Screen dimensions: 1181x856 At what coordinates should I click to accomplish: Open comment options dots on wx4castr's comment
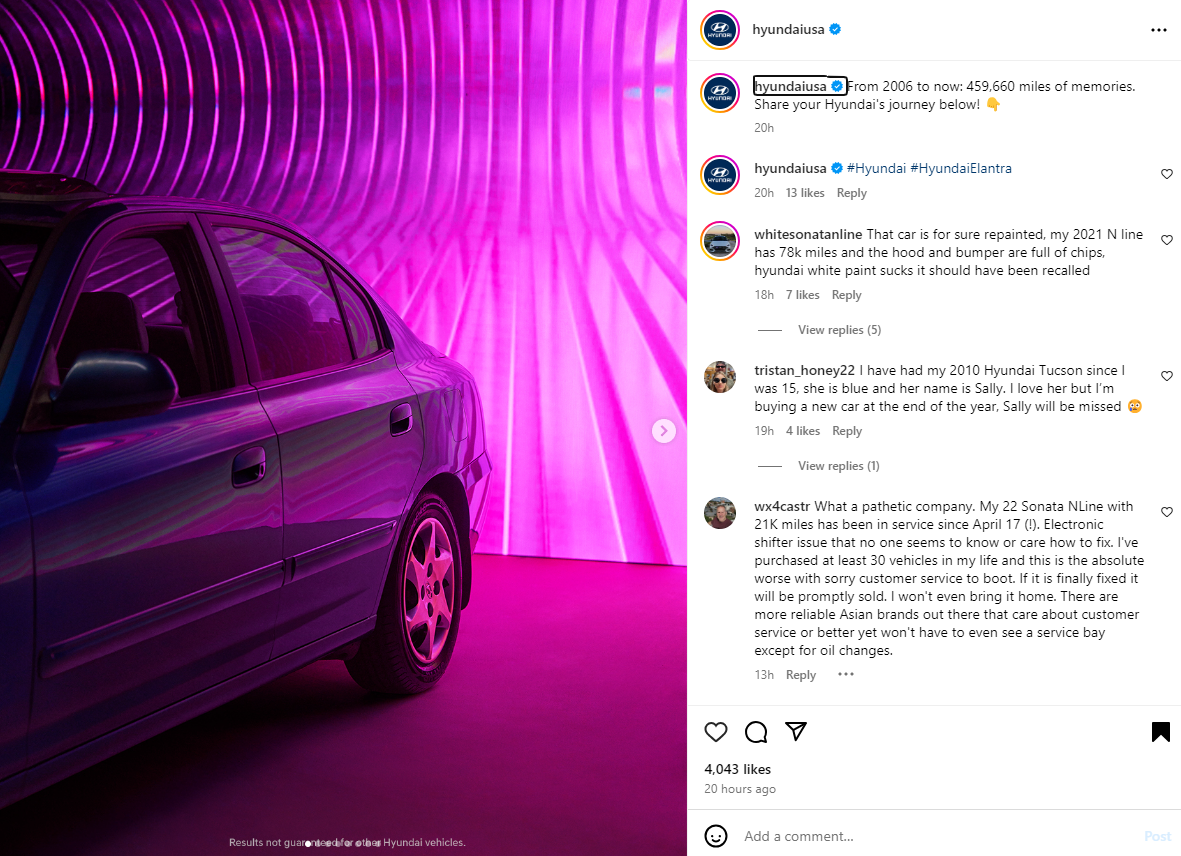[846, 674]
